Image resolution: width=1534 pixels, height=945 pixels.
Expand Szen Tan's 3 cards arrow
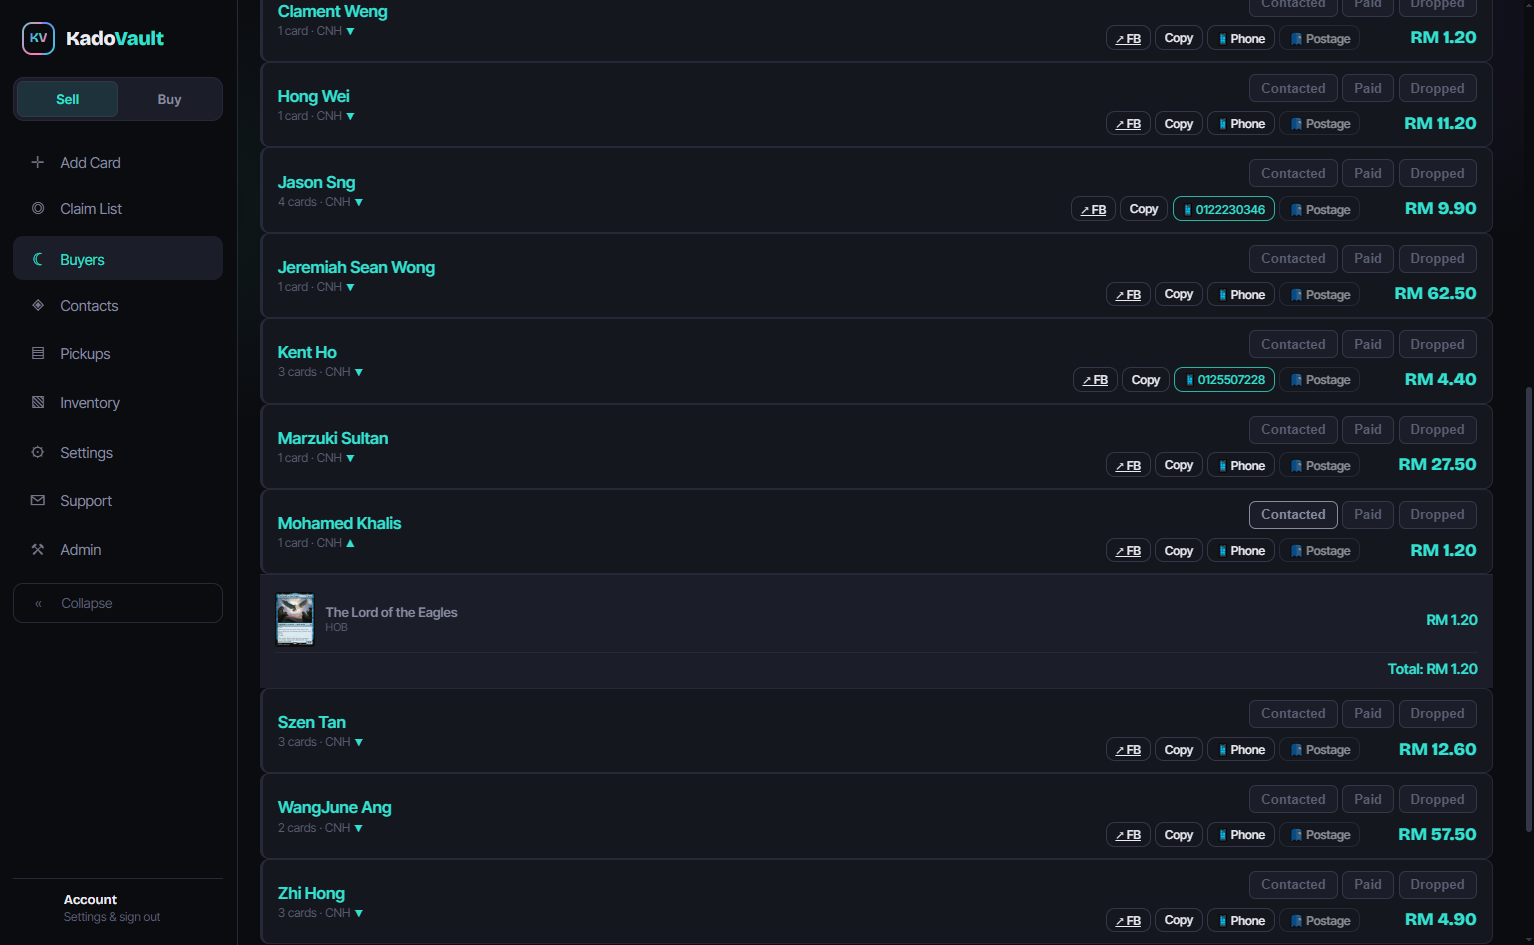[x=359, y=743]
